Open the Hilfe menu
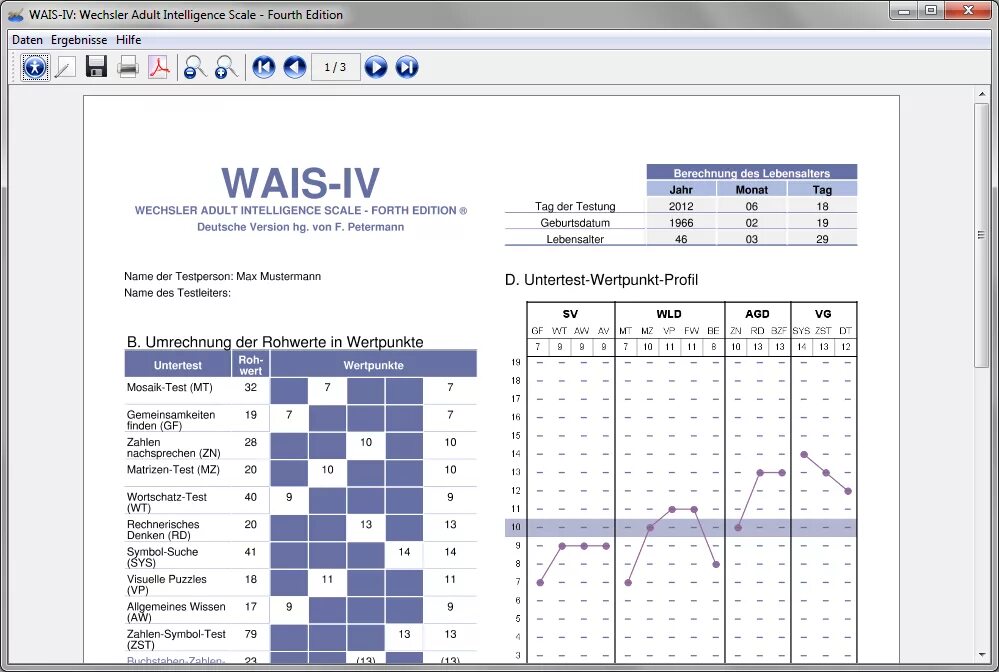Image resolution: width=999 pixels, height=672 pixels. coord(129,39)
